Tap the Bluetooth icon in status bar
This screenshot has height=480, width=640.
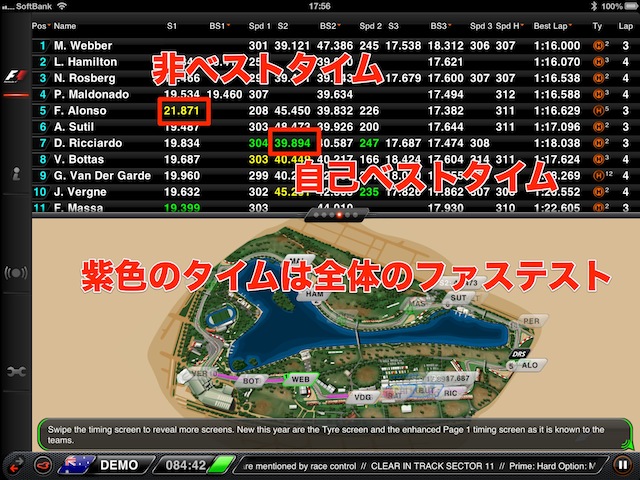pyautogui.click(x=594, y=6)
